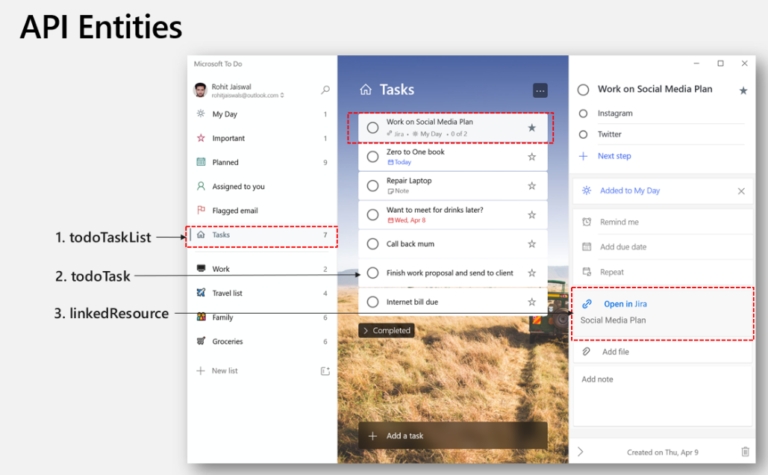Expand the Completed tasks section
Screen dimensions: 768x475
pyautogui.click(x=387, y=331)
